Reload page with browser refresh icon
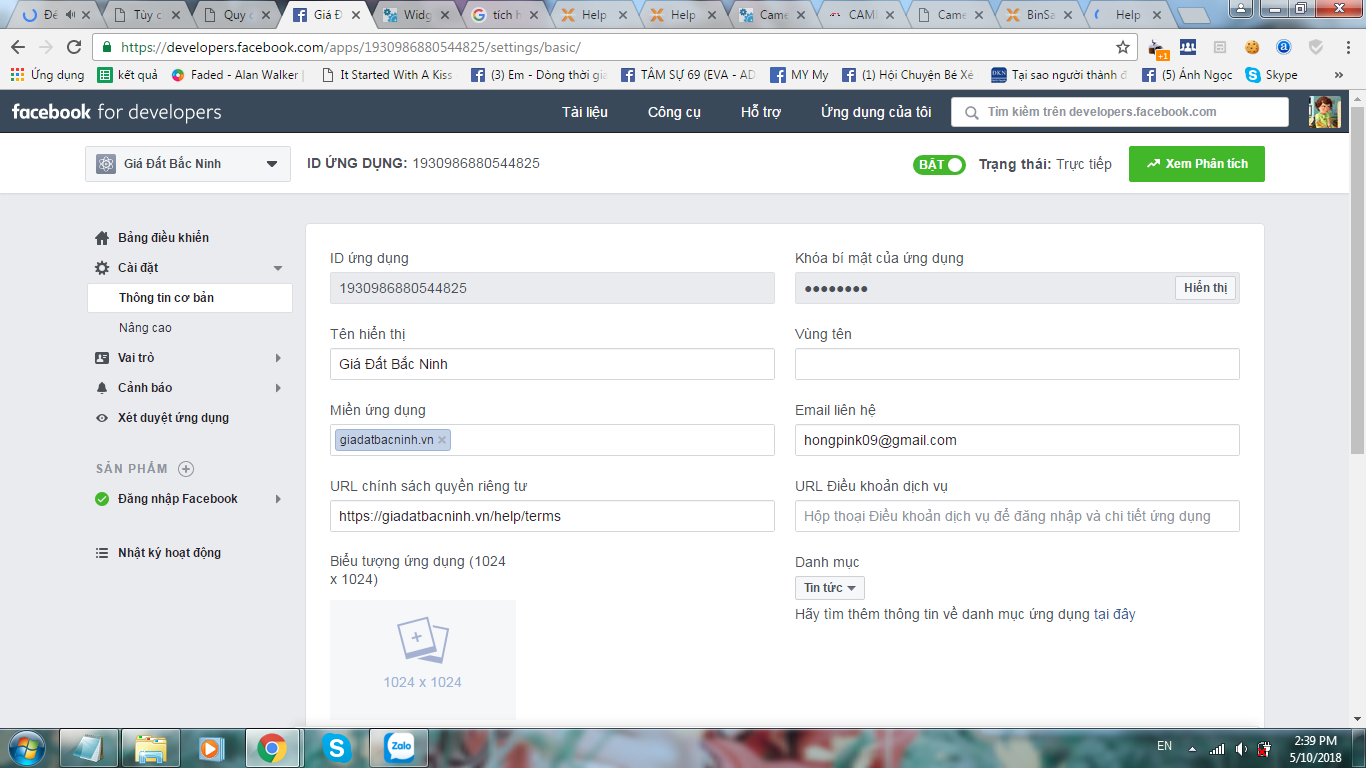This screenshot has width=1366, height=768. coord(74,47)
